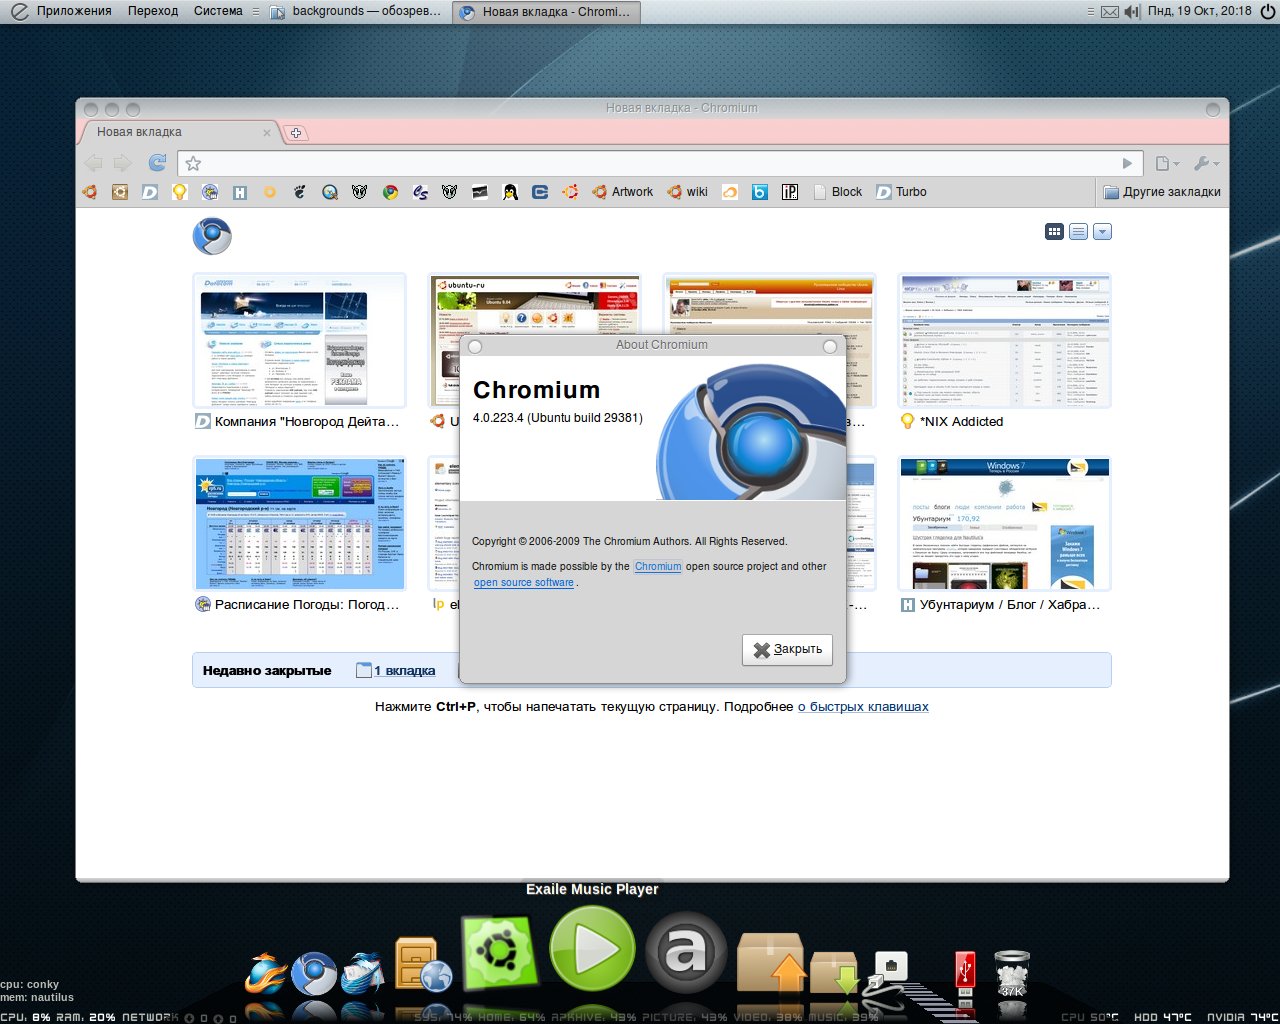Open the Habrahabr 'H' bookmark icon
The width and height of the screenshot is (1280, 1024).
240,192
